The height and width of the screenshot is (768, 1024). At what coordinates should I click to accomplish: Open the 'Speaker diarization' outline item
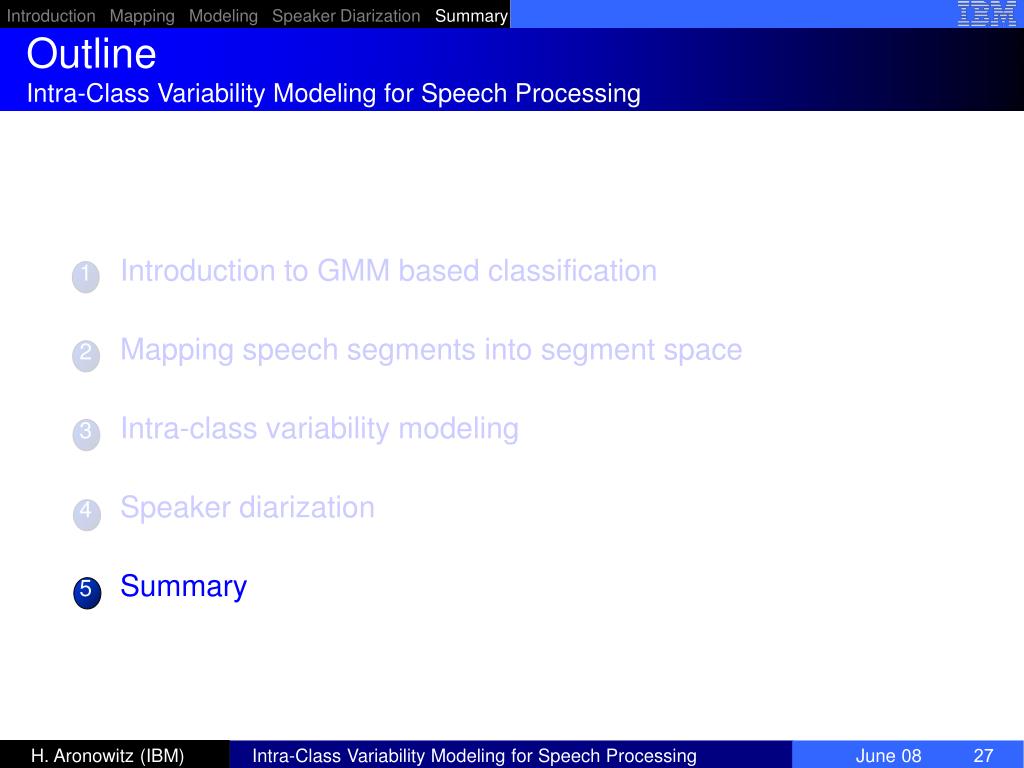pyautogui.click(x=248, y=508)
